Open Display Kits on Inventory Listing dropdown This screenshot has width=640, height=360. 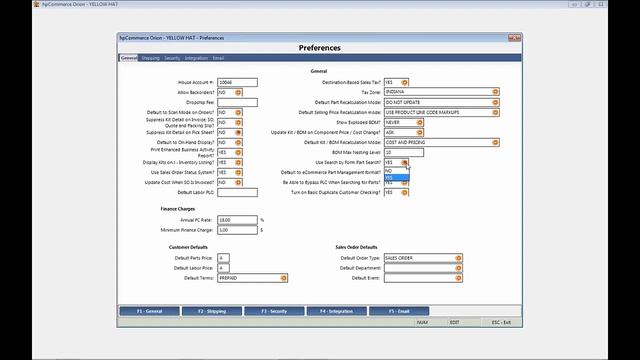[x=238, y=162]
